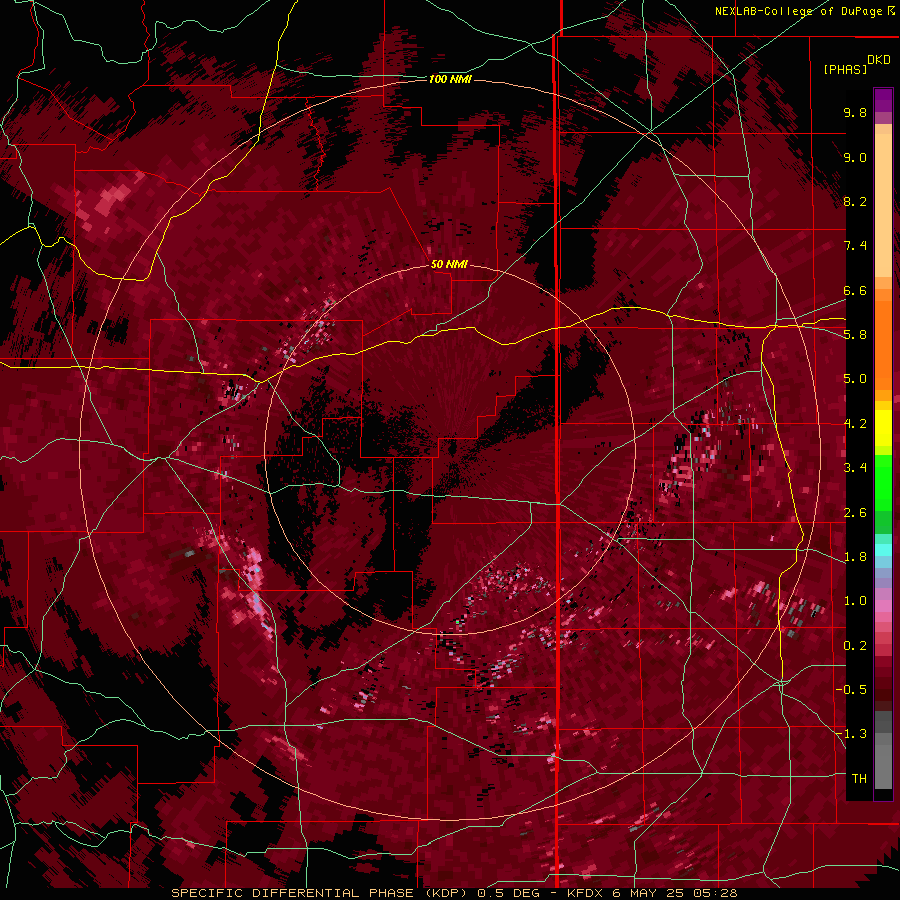Click the 6.6 scale value

pos(855,290)
